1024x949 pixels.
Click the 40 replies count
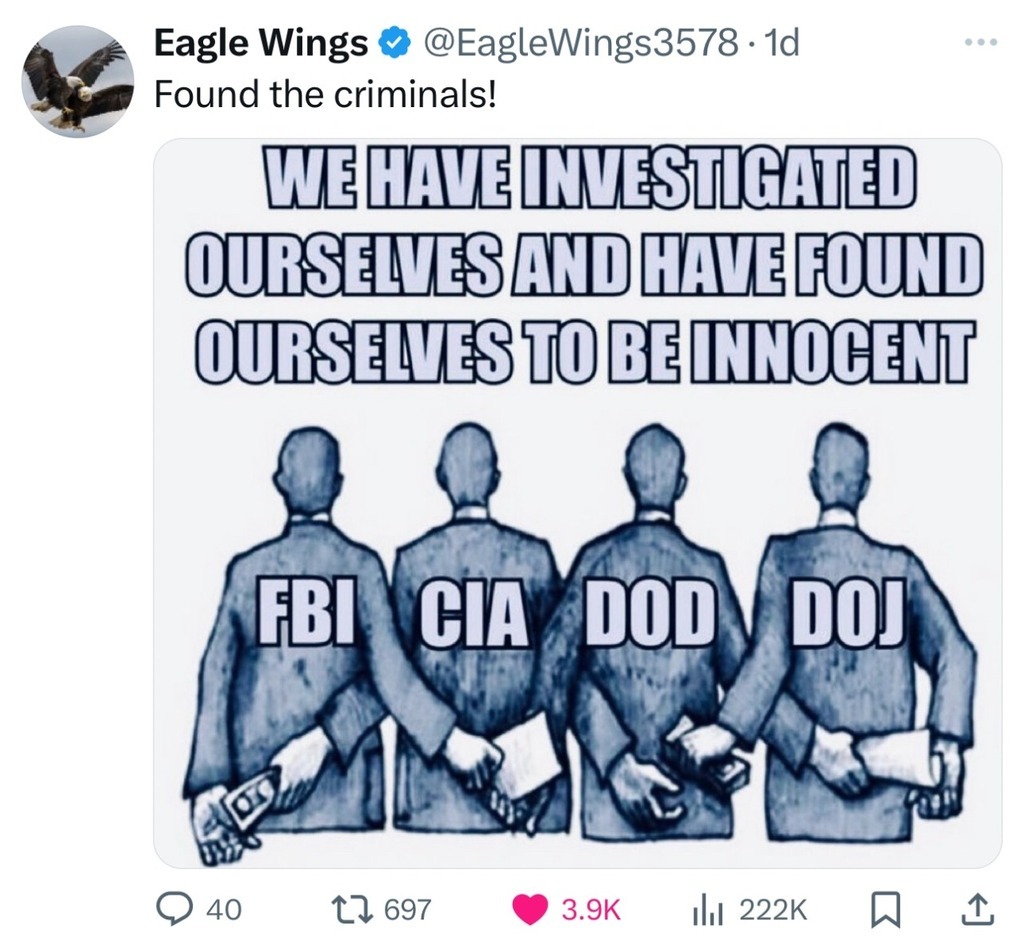[223, 910]
